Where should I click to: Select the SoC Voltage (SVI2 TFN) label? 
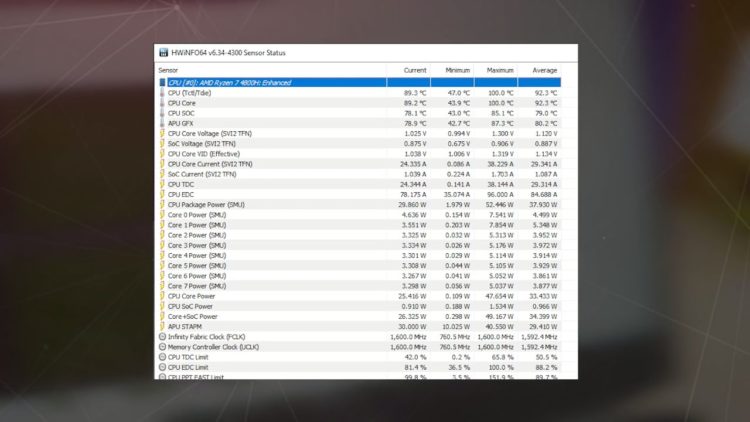point(201,144)
